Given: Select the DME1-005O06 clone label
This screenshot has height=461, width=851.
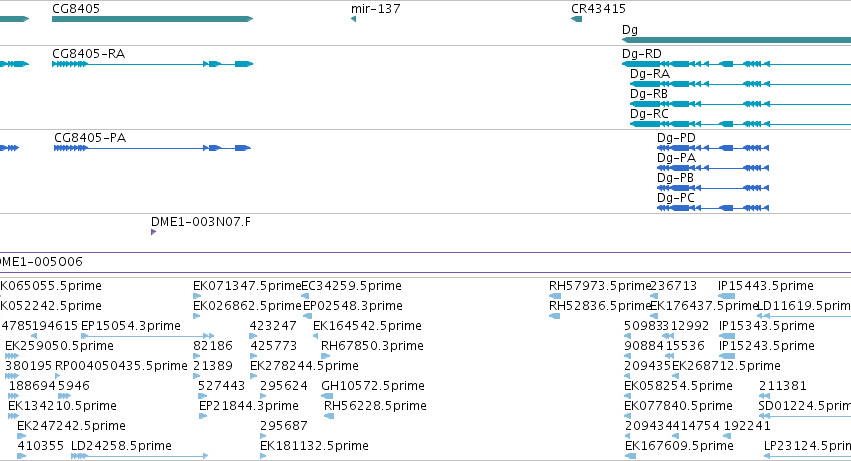Looking at the screenshot, I should point(41,262).
